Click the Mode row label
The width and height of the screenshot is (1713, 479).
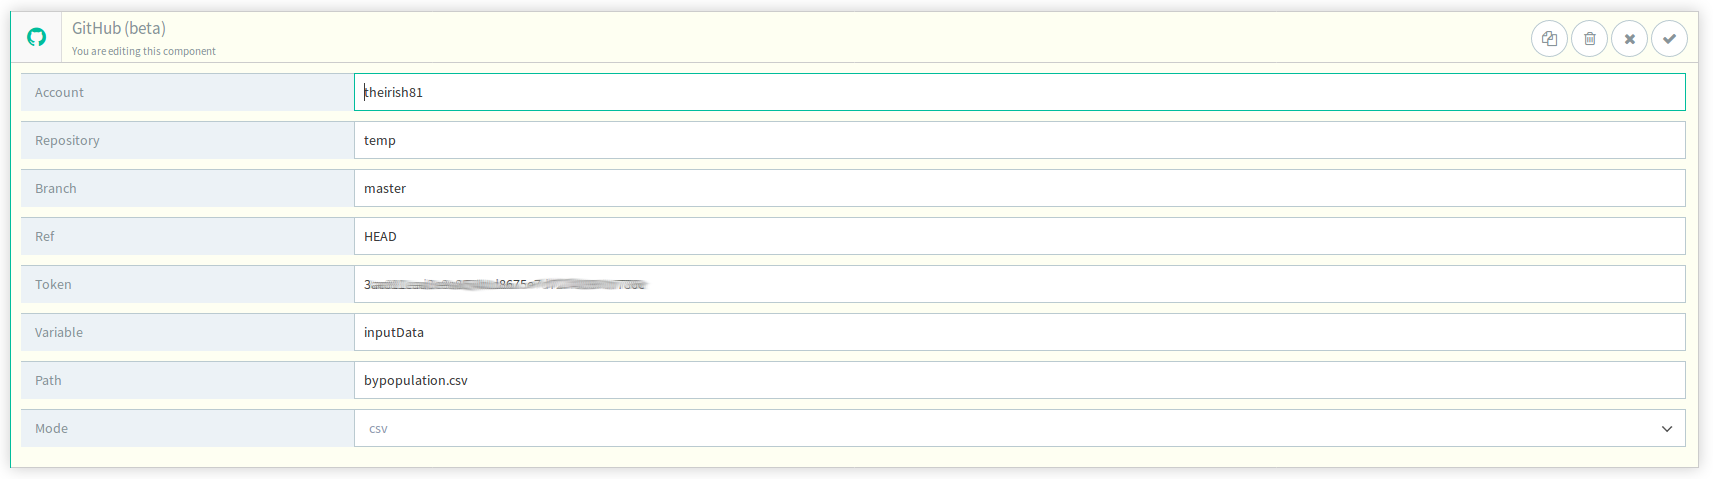coord(51,428)
